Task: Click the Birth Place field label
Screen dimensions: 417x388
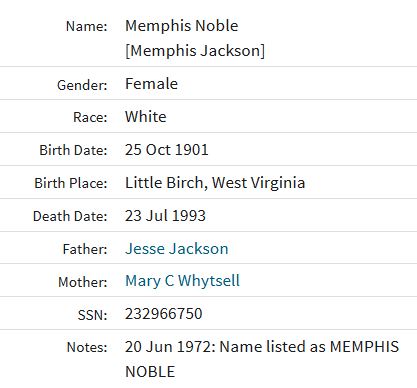Action: [71, 183]
